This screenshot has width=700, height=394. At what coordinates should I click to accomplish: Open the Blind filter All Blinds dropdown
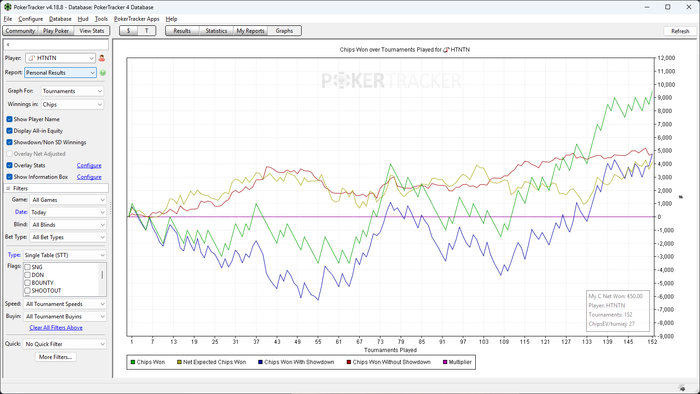(x=68, y=225)
